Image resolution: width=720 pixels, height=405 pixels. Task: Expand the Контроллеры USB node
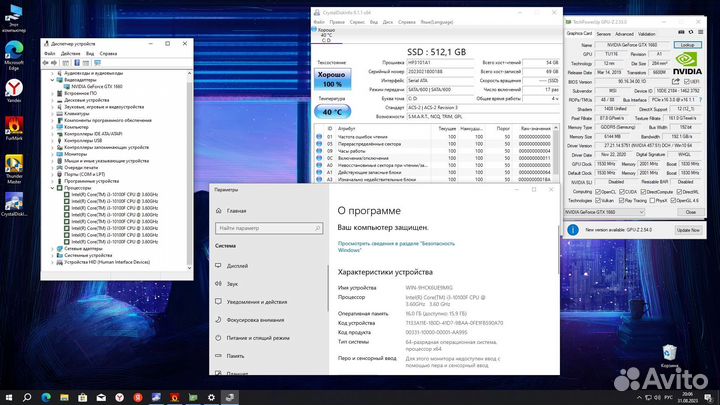point(52,141)
